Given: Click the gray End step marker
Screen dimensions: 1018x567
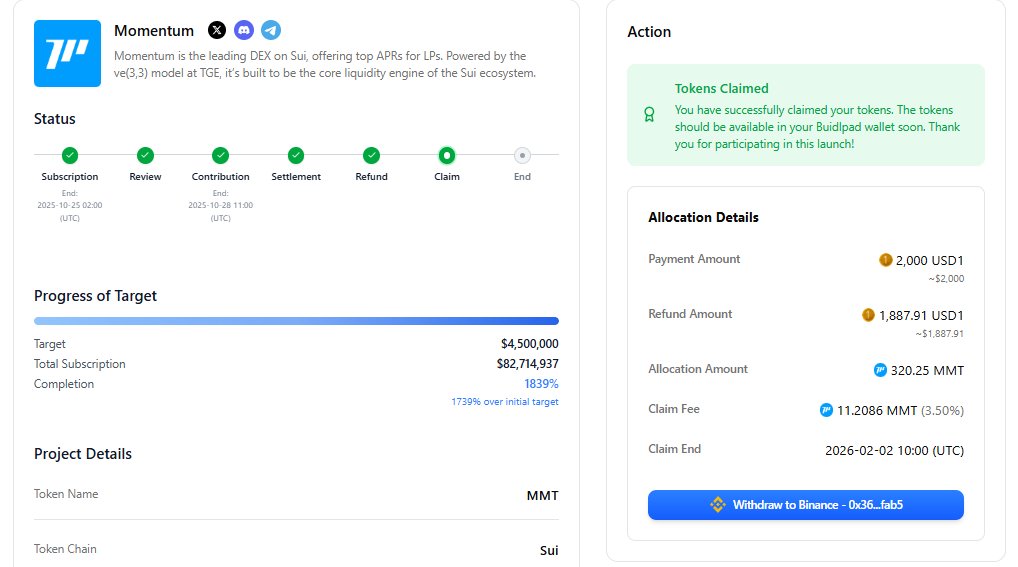Looking at the screenshot, I should click(x=522, y=155).
